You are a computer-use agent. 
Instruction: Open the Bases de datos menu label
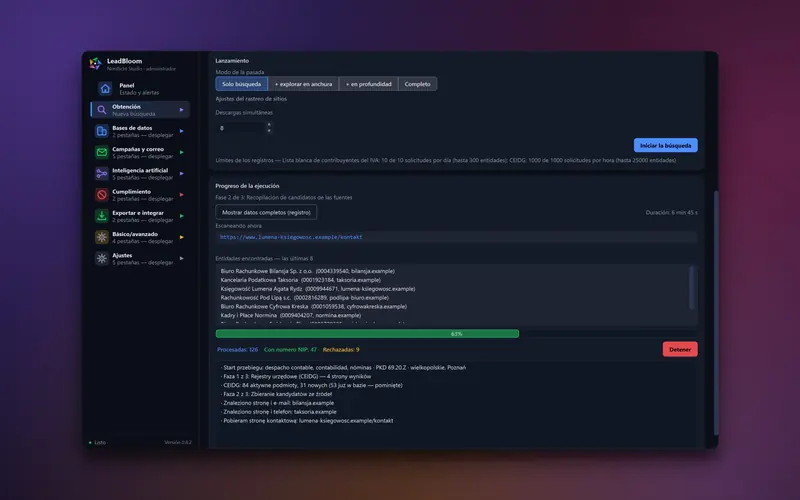(x=132, y=128)
